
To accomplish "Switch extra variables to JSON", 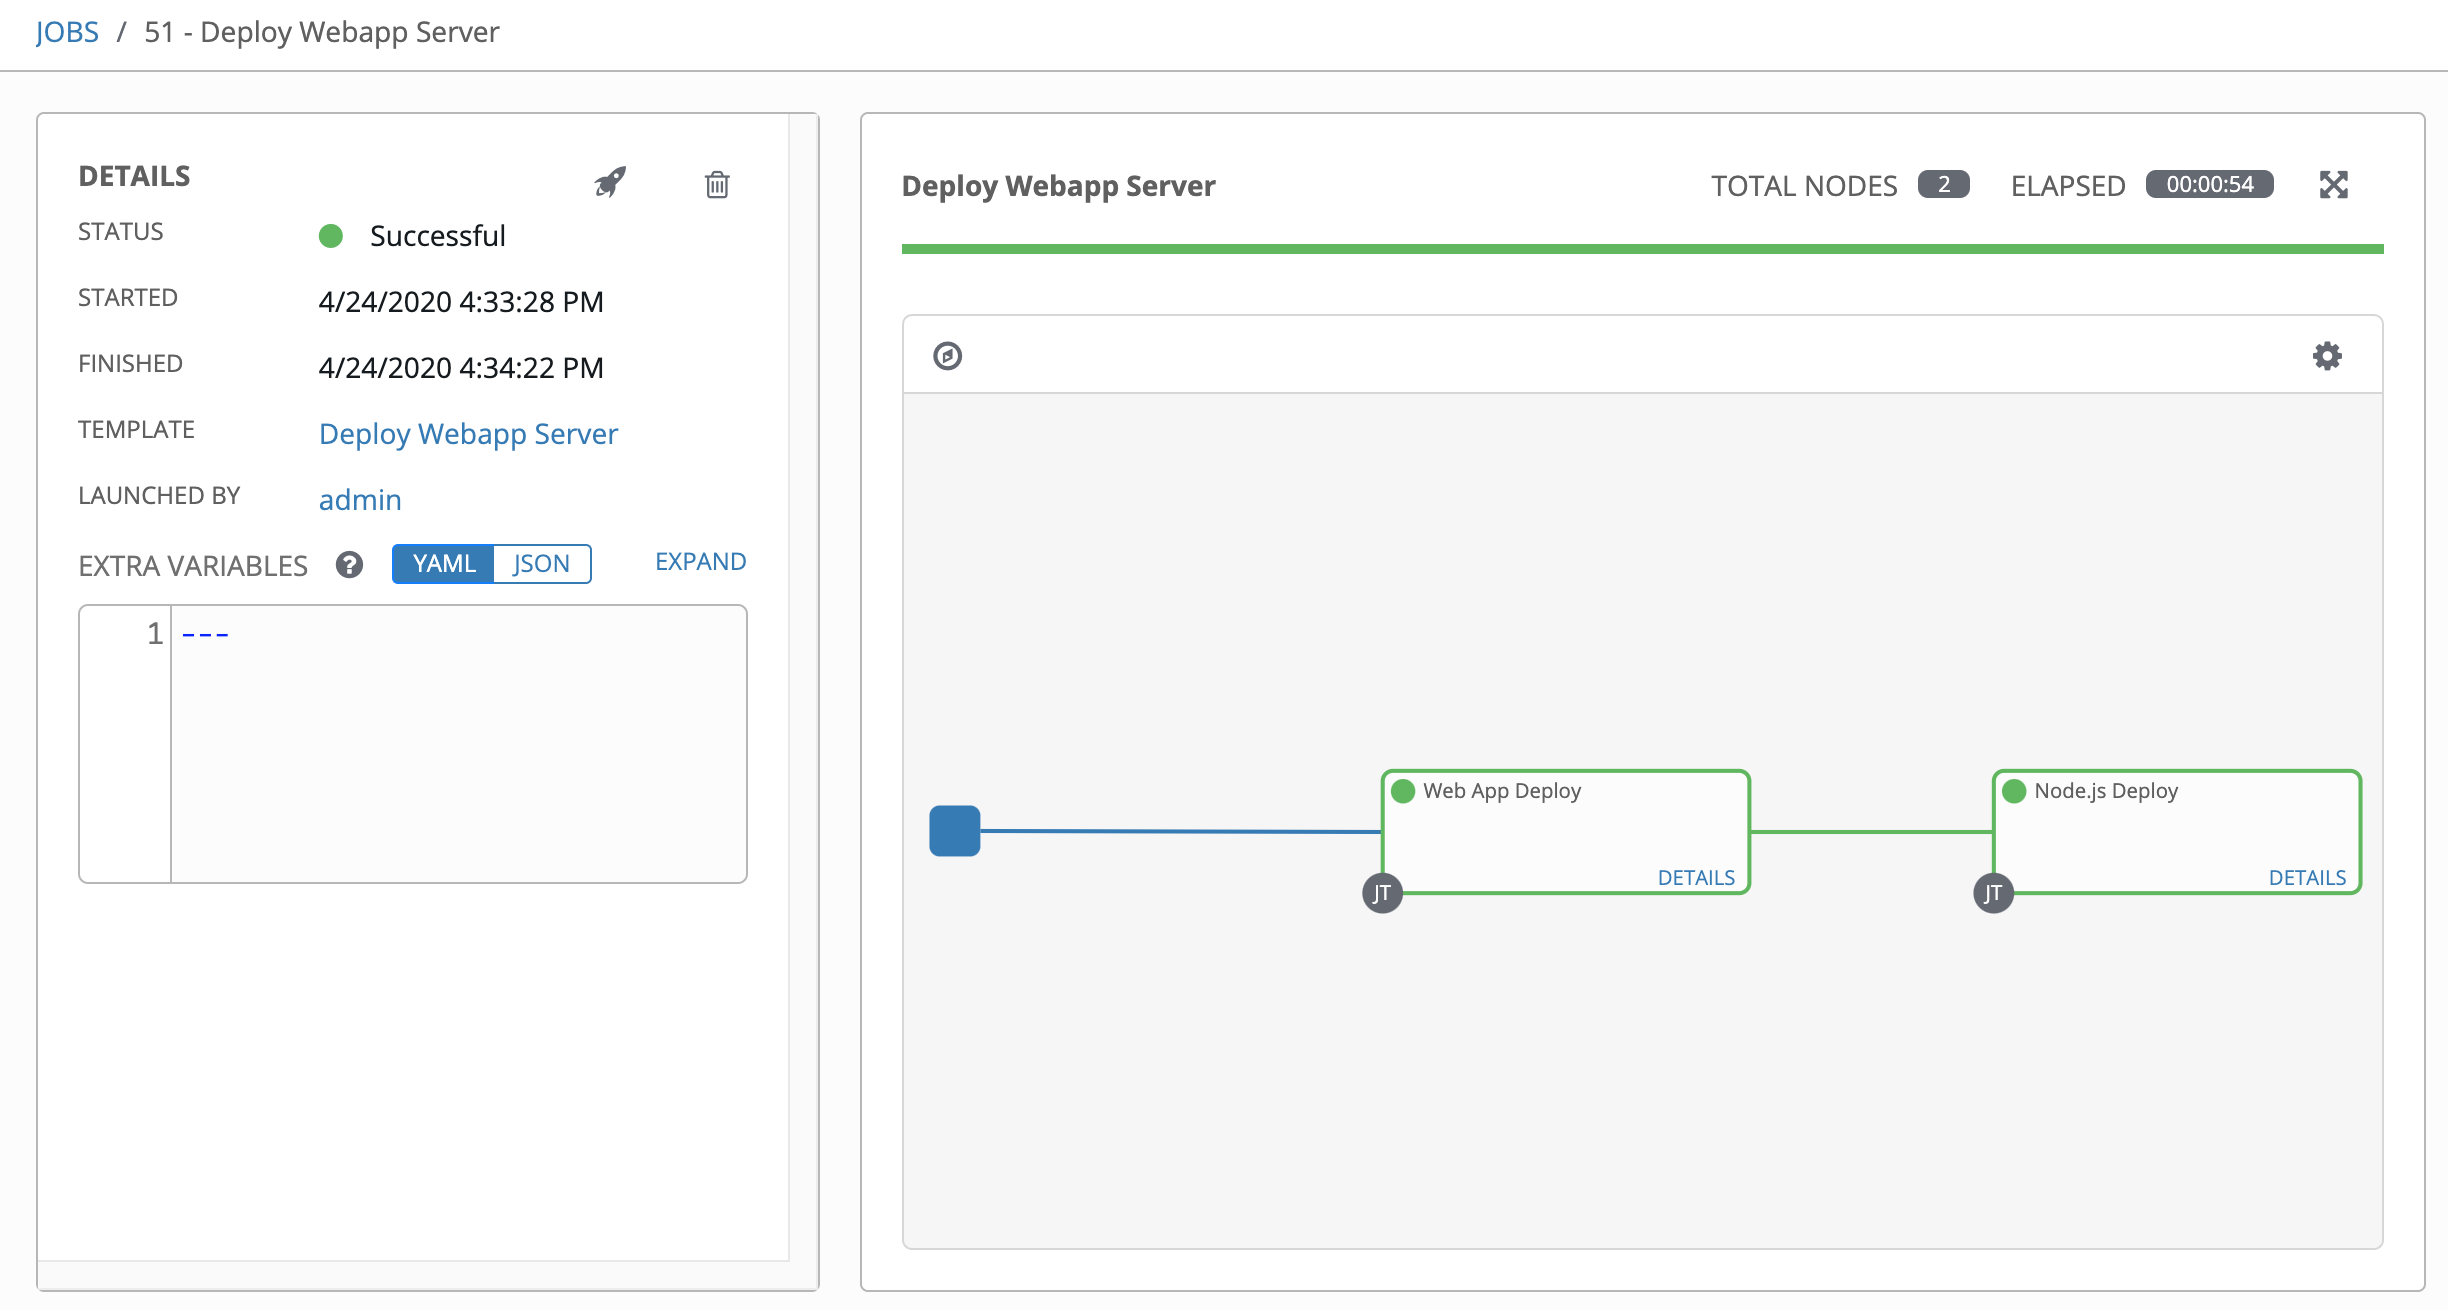I will click(541, 564).
